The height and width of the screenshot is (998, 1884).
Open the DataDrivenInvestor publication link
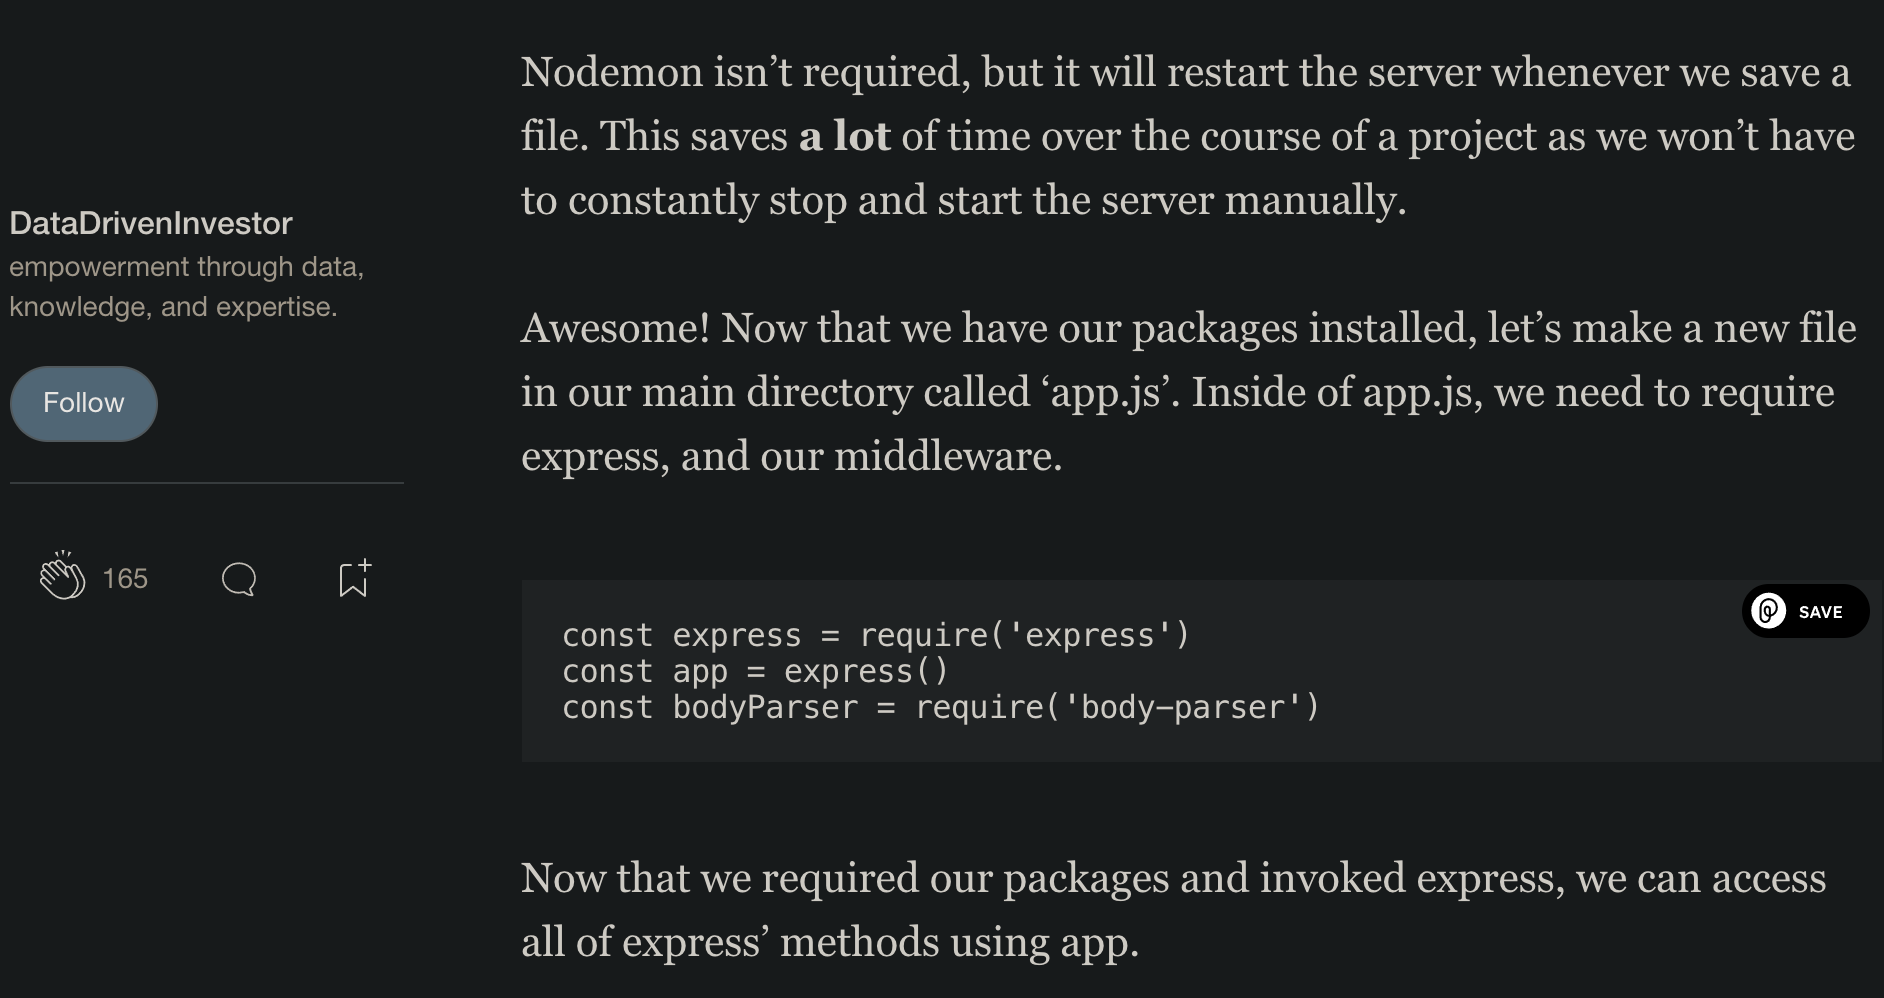(151, 223)
